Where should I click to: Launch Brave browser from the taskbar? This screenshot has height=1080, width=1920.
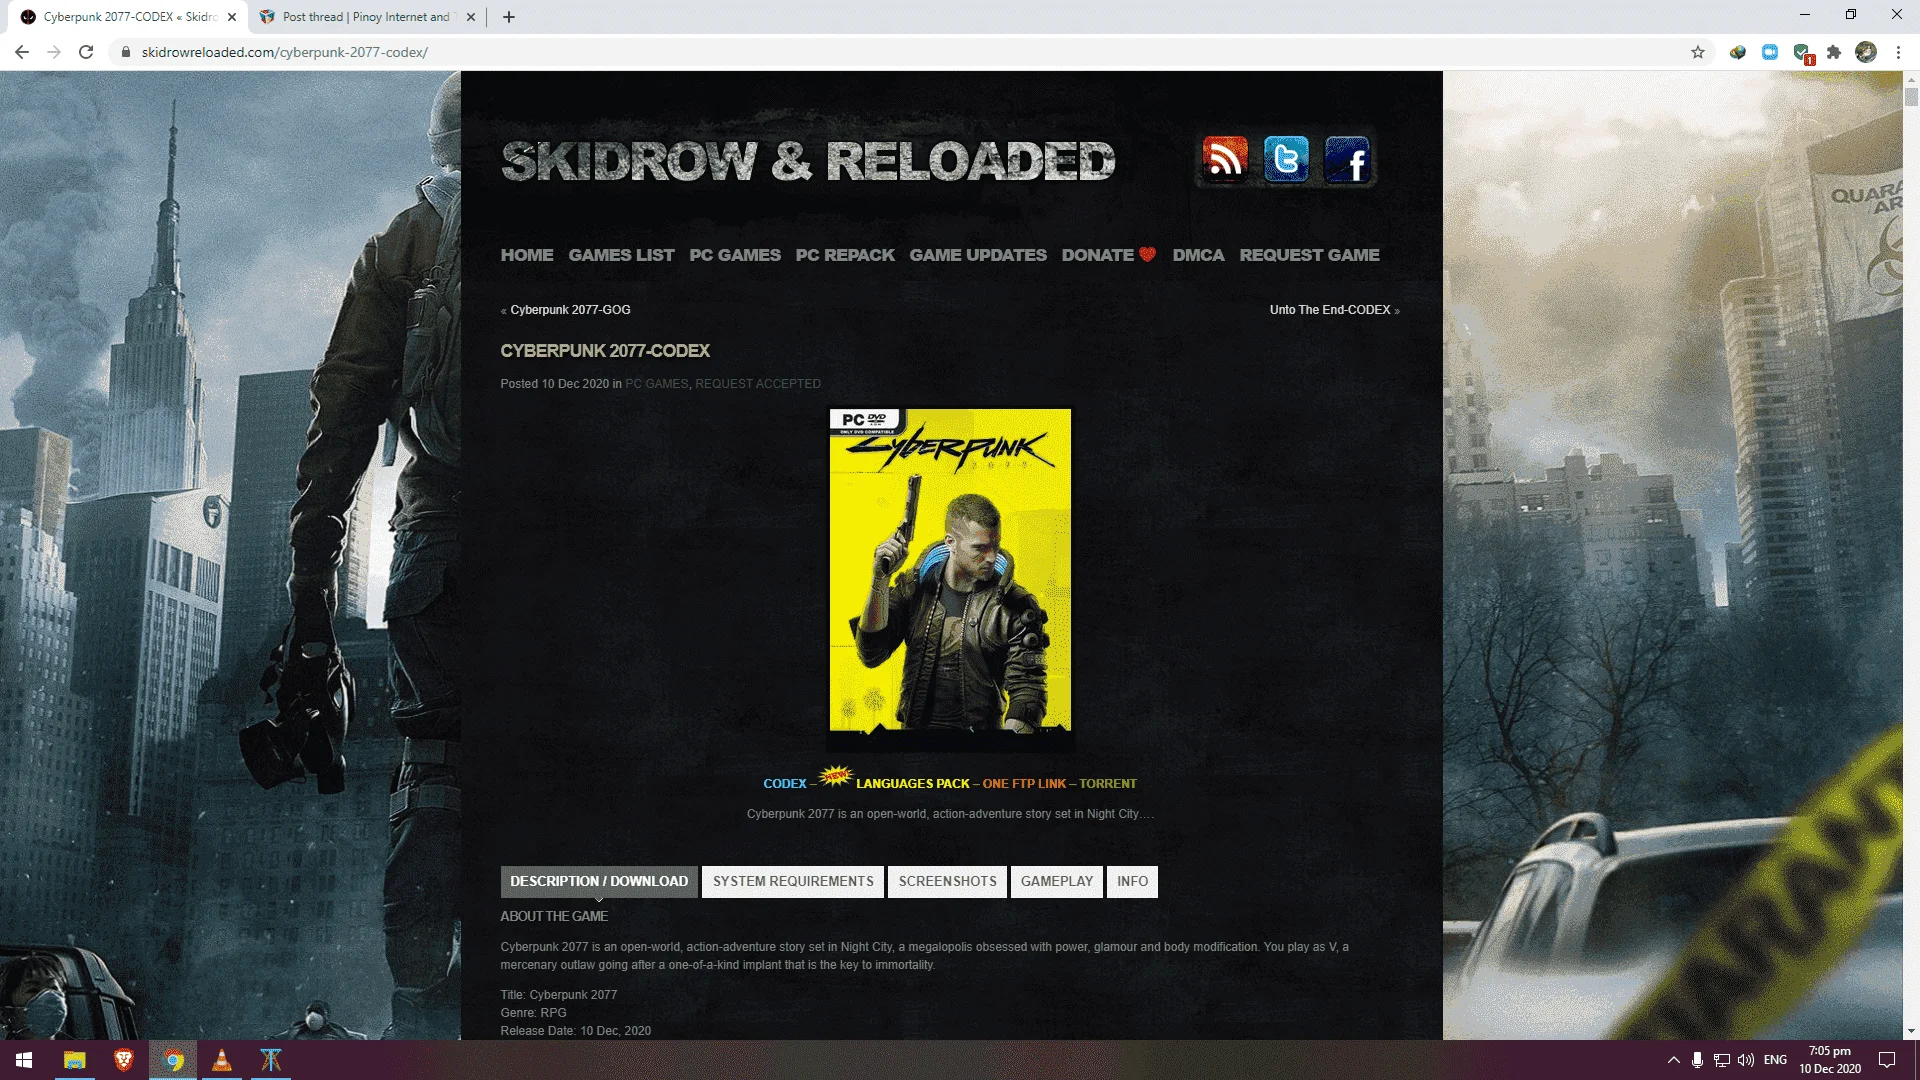pyautogui.click(x=124, y=1060)
